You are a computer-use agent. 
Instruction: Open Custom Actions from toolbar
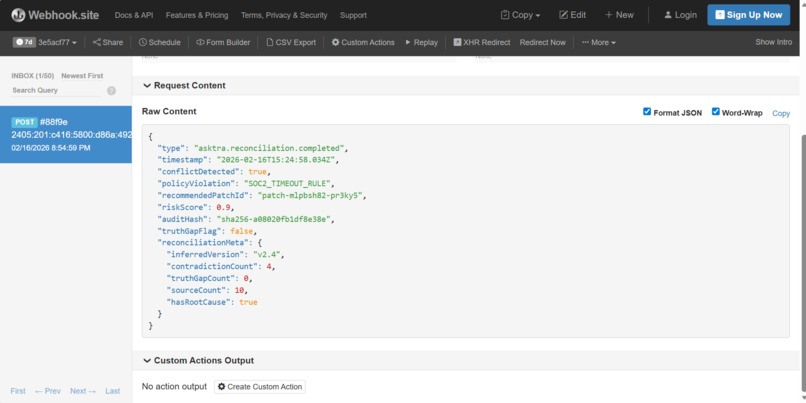pyautogui.click(x=363, y=43)
